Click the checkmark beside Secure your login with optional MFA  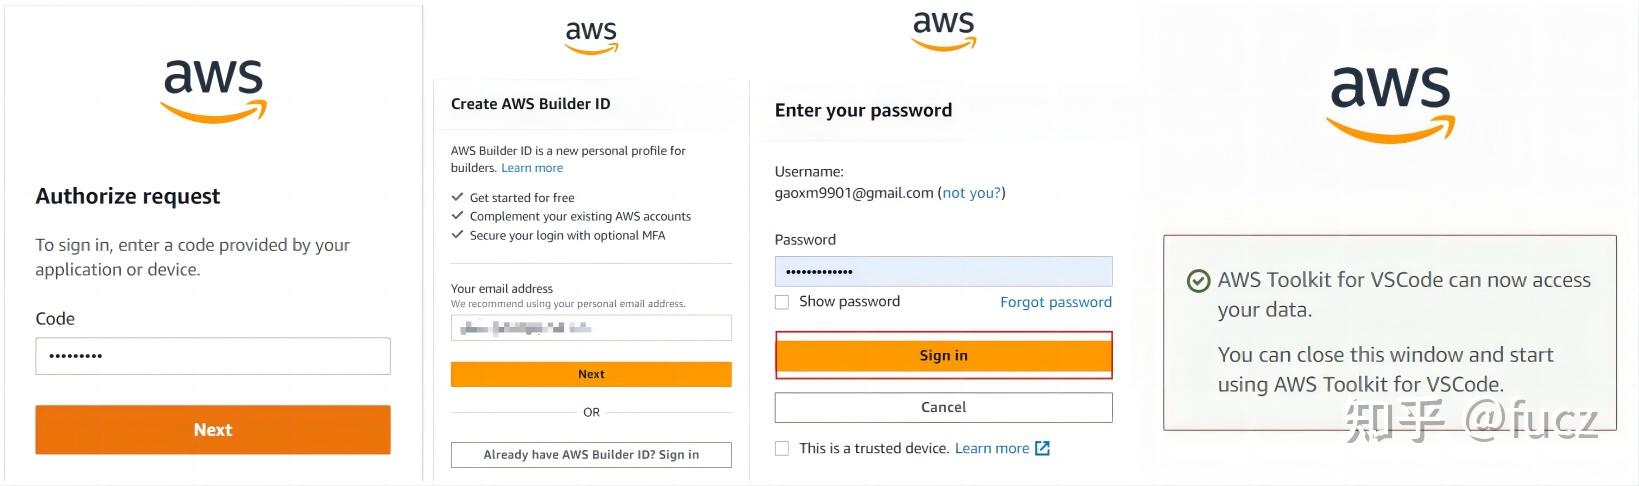(457, 235)
